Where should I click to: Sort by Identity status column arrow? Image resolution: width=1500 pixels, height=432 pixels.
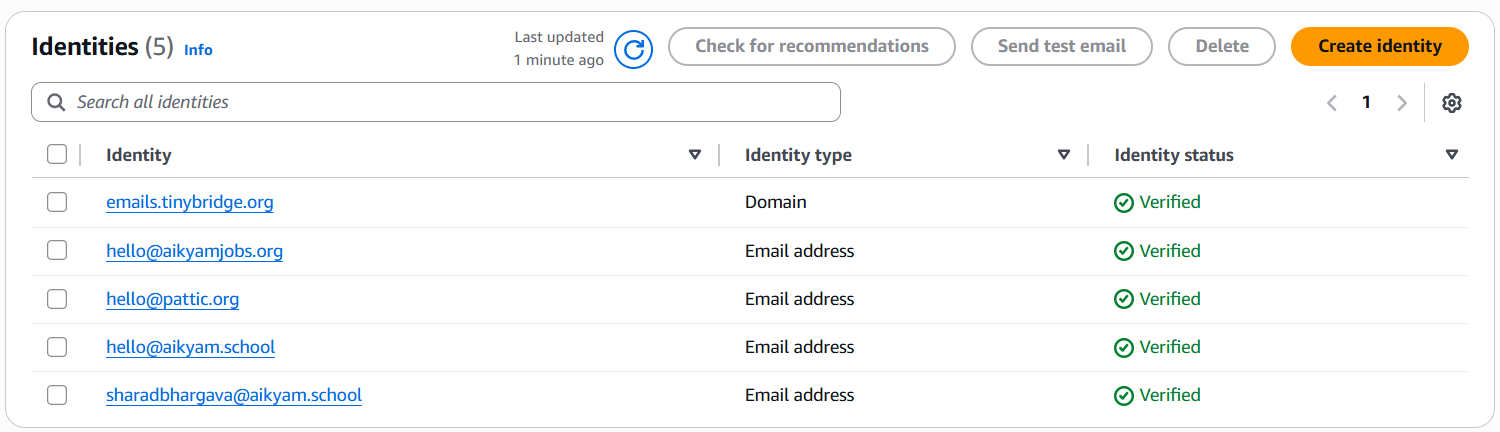[x=1452, y=155]
